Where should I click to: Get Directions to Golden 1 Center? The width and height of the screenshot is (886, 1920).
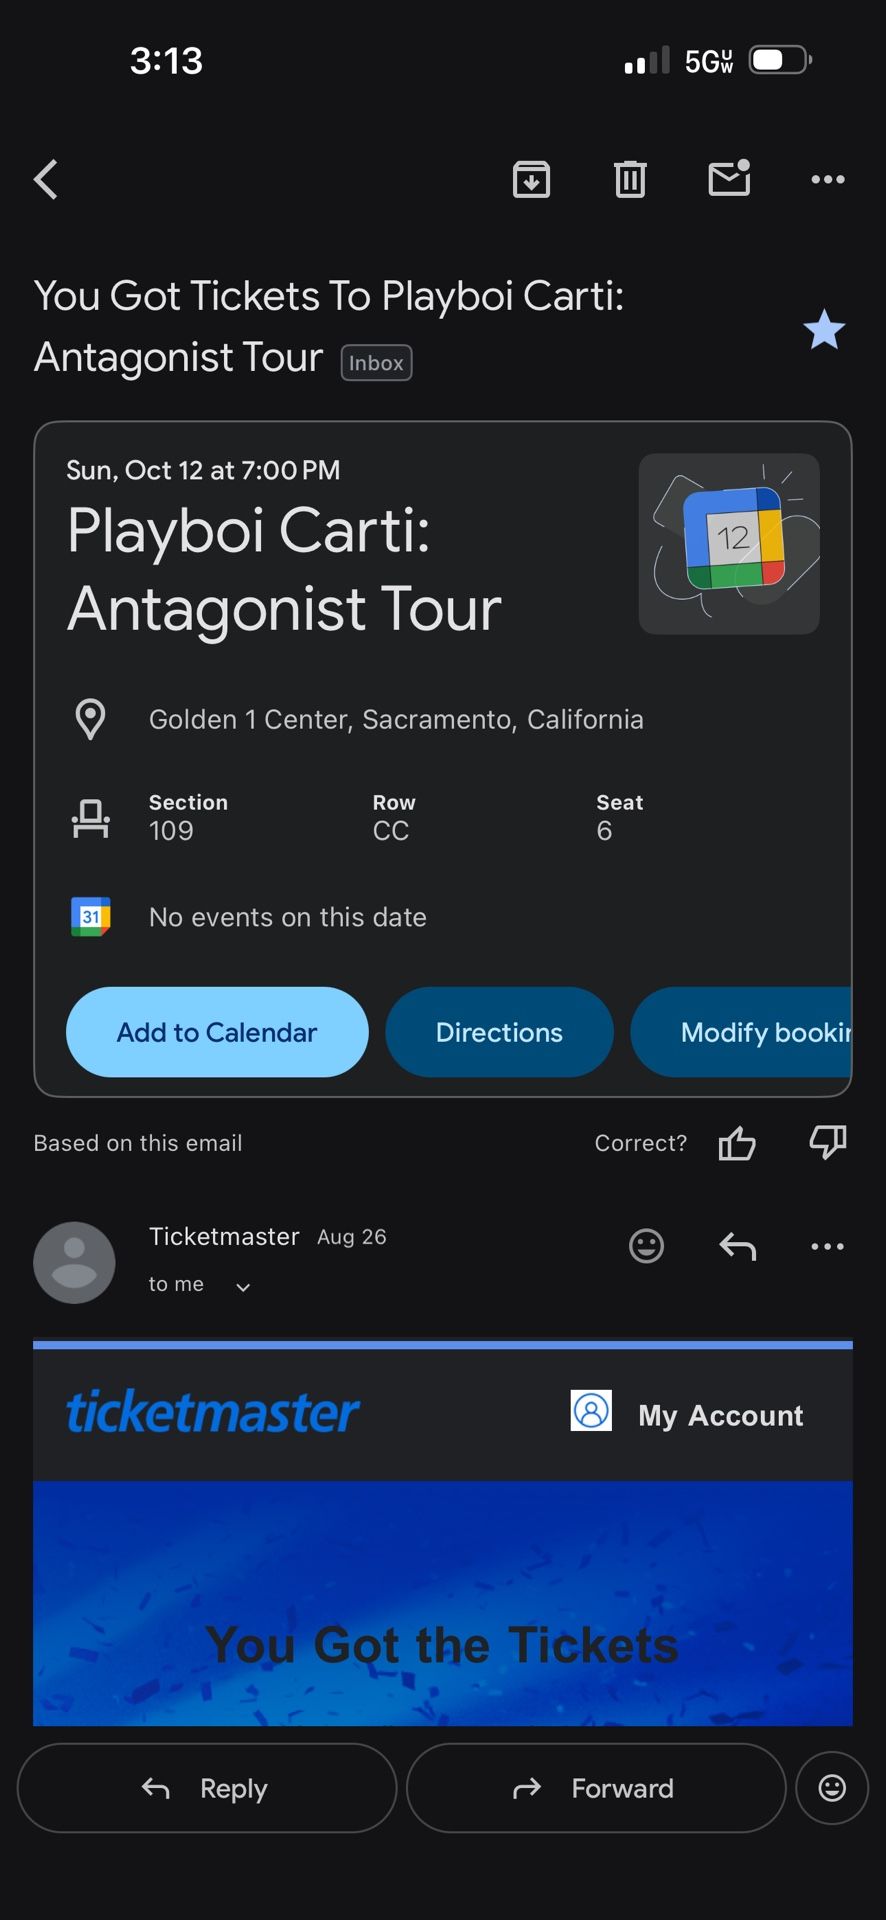click(499, 1032)
